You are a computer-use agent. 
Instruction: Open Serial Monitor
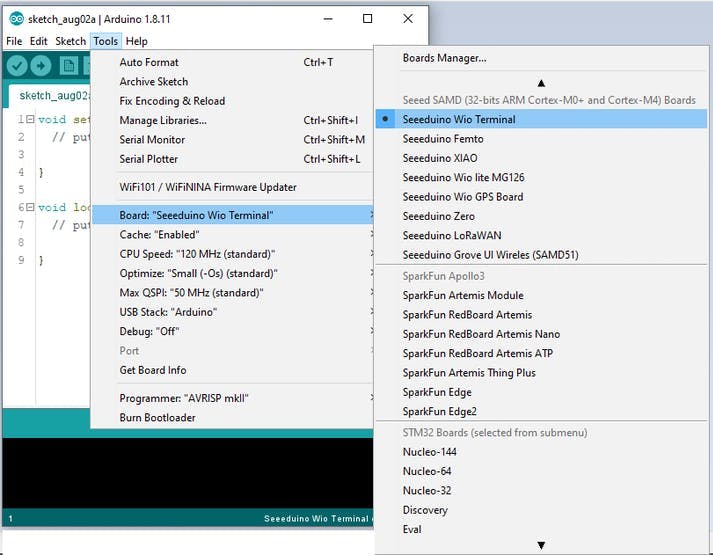click(x=233, y=140)
